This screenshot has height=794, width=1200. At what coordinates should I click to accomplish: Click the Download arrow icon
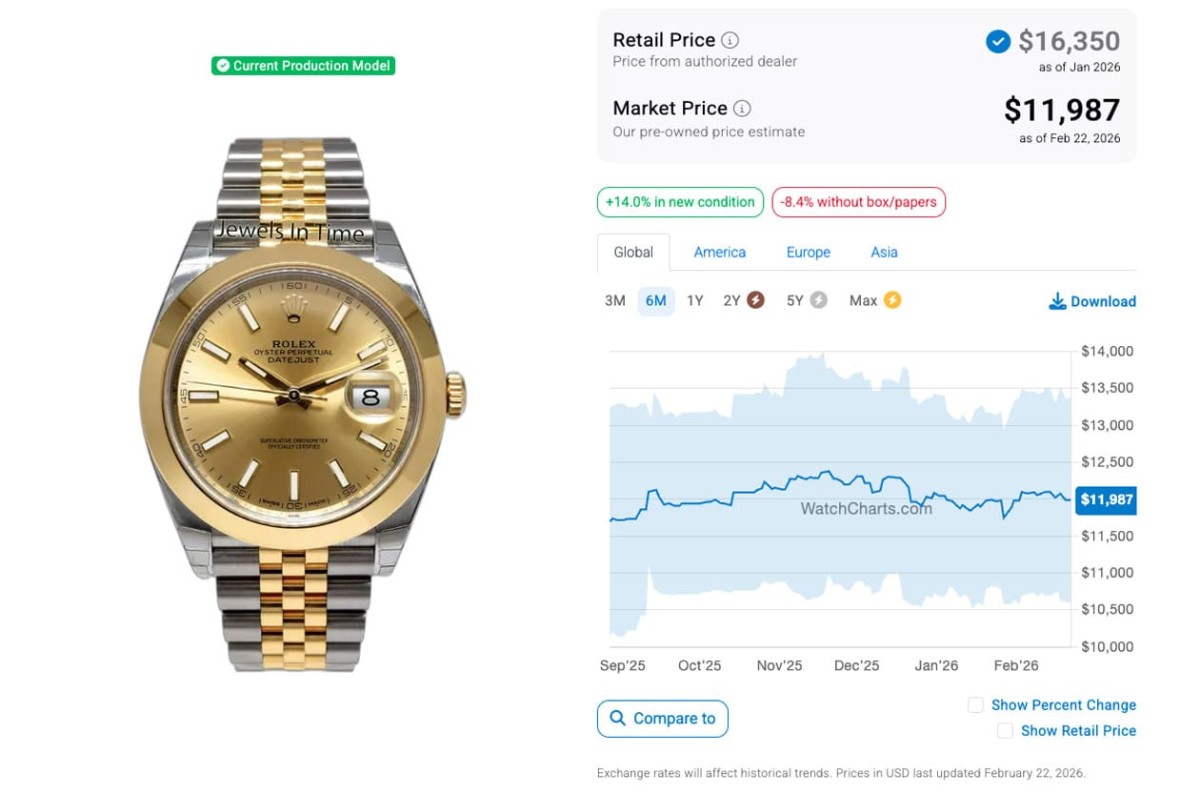pos(1057,301)
